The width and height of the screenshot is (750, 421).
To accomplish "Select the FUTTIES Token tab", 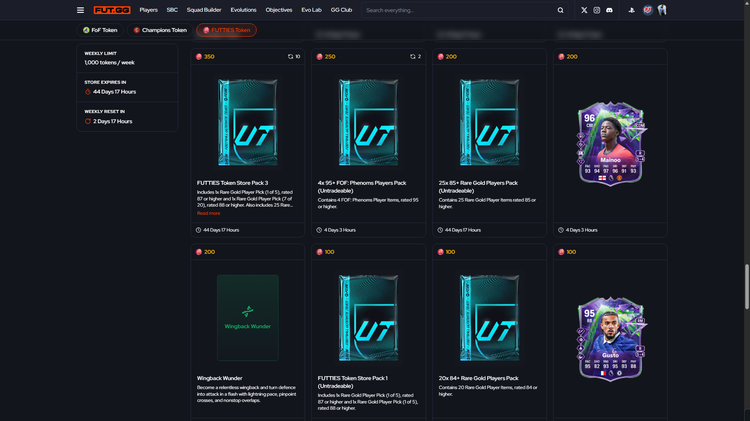I will pyautogui.click(x=226, y=30).
